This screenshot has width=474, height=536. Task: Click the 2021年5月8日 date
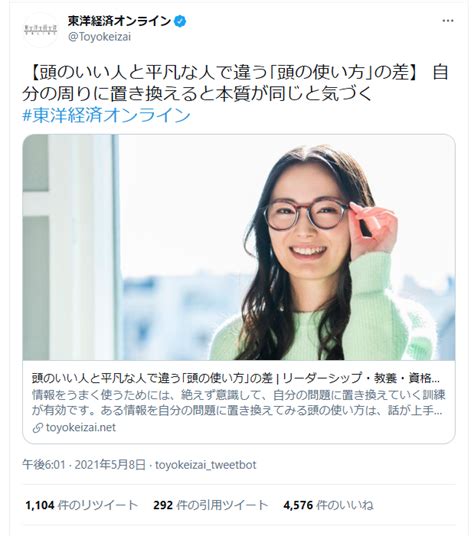tap(110, 465)
